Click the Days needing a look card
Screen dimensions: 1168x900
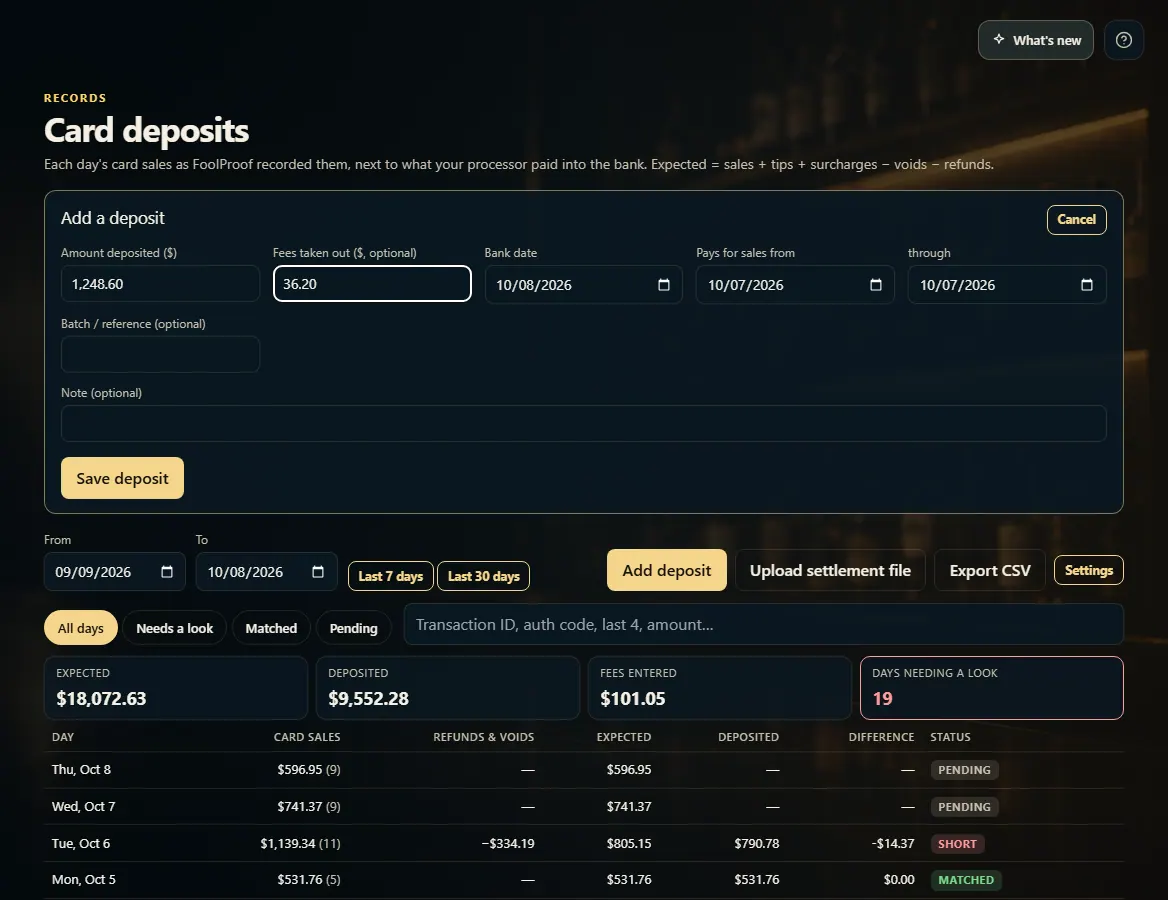pyautogui.click(x=991, y=688)
